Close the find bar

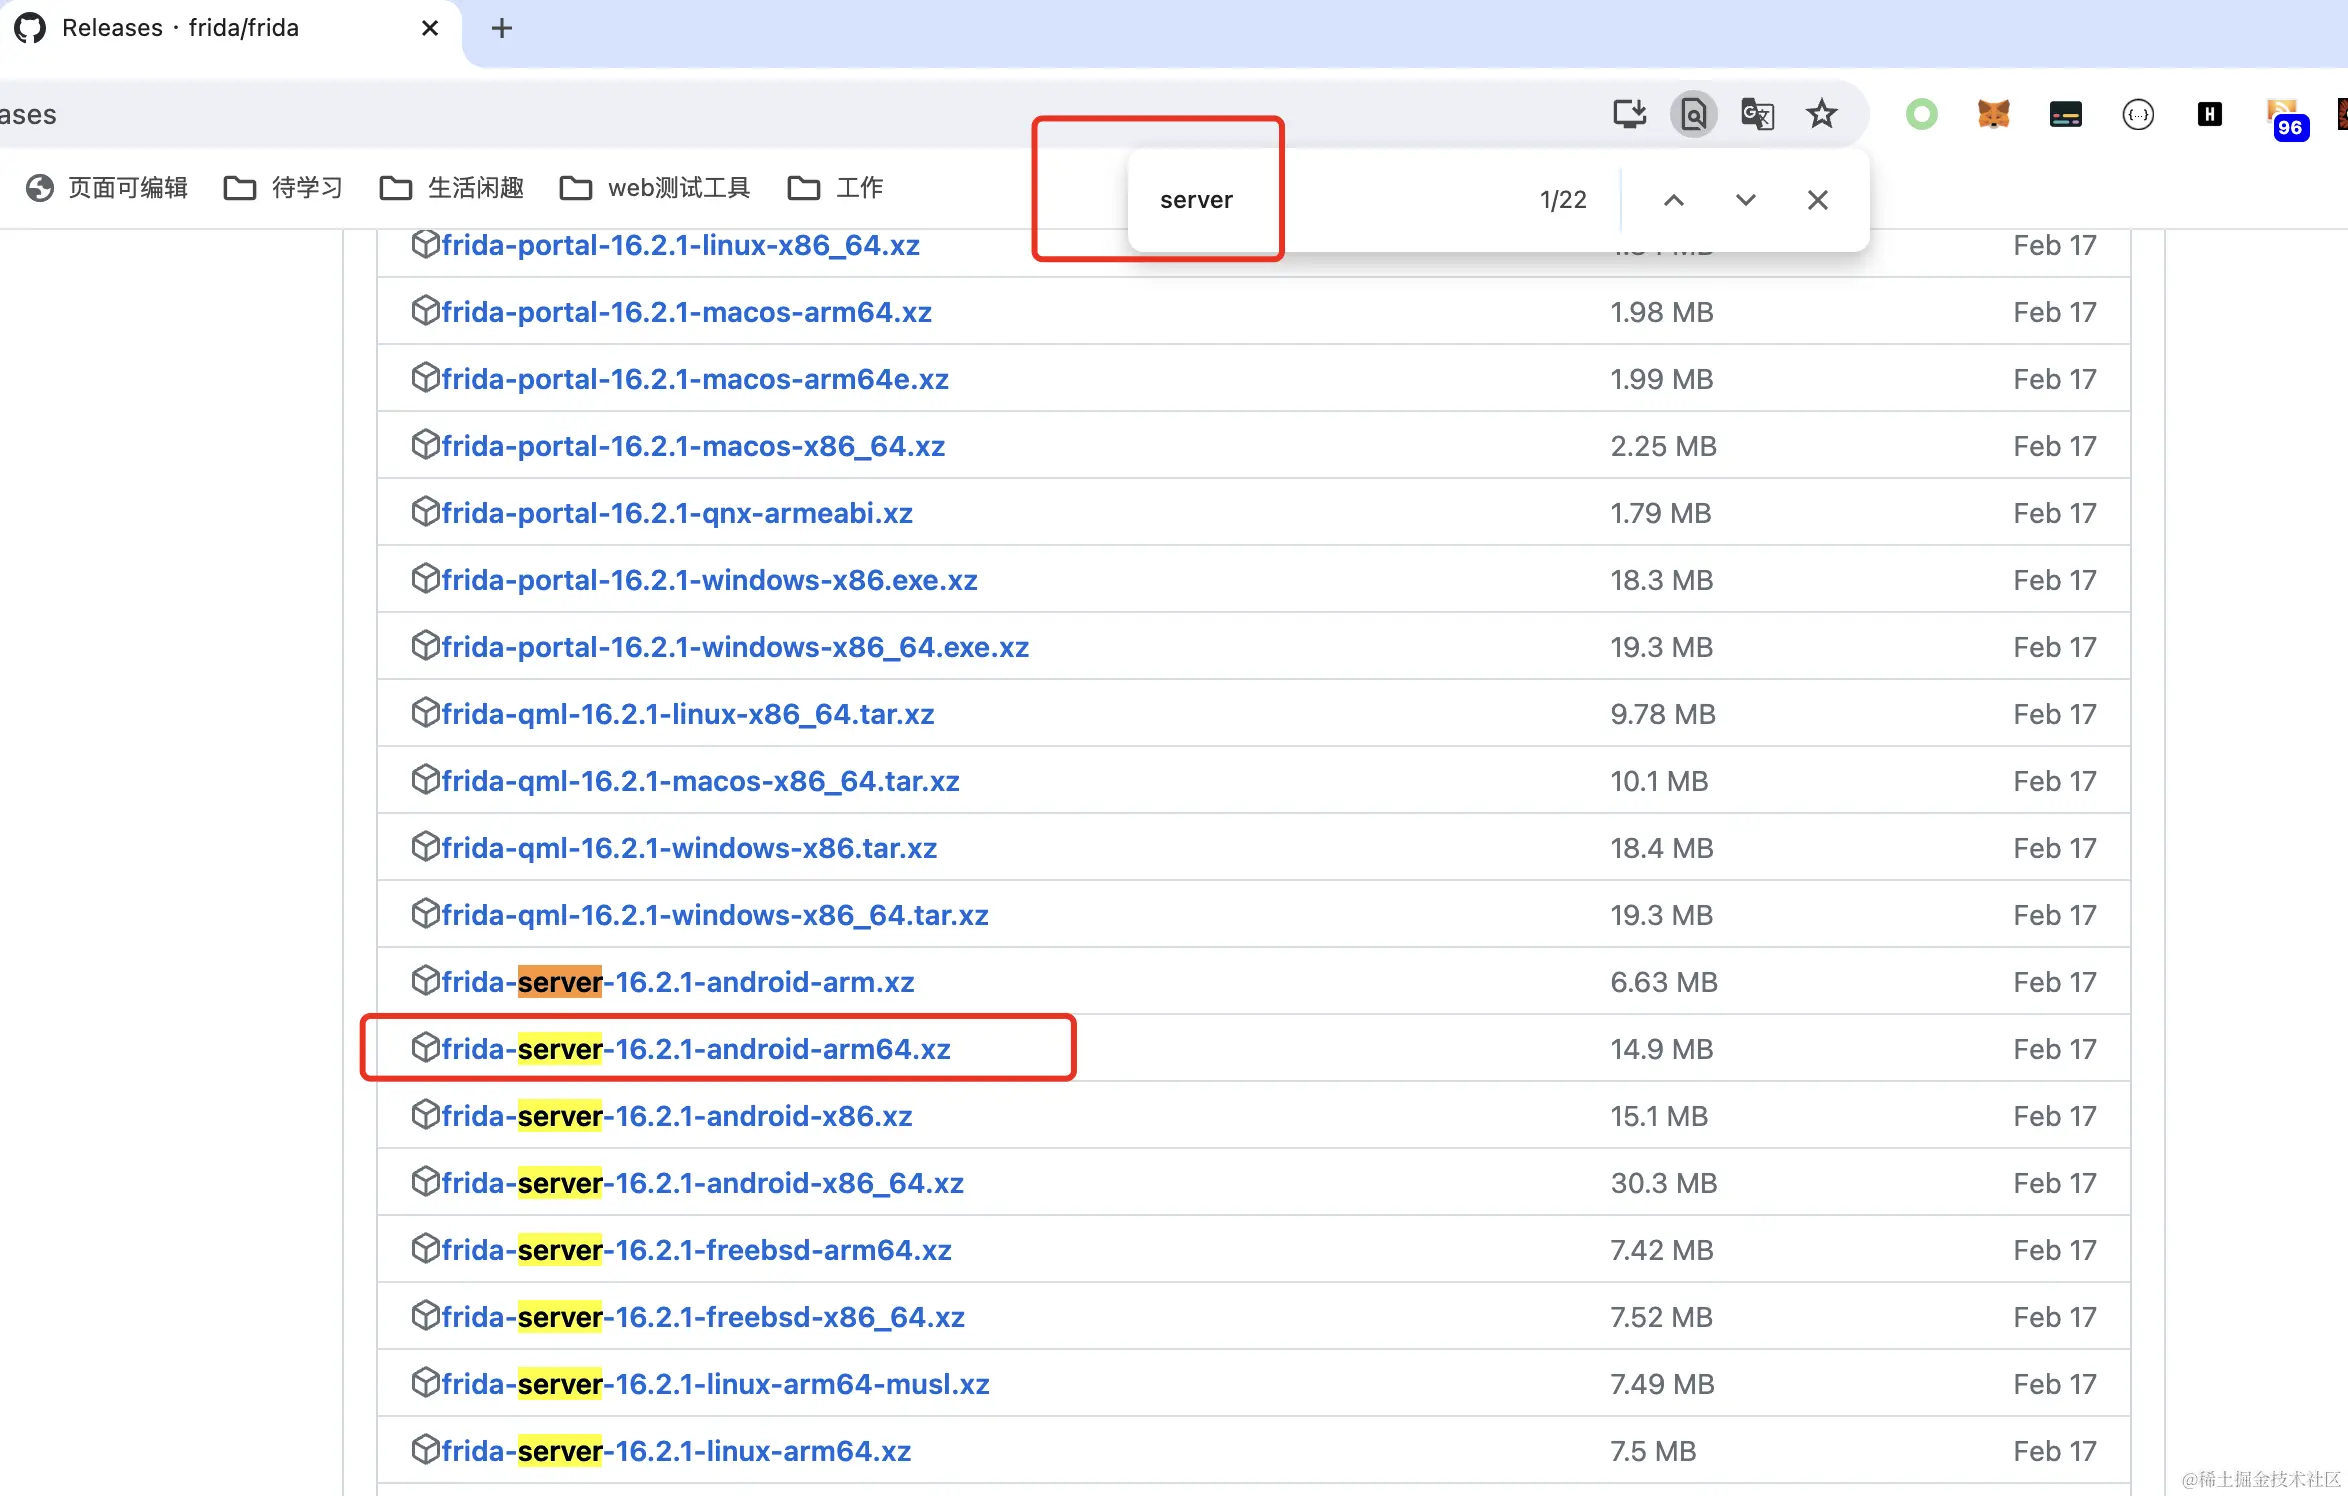point(1817,200)
